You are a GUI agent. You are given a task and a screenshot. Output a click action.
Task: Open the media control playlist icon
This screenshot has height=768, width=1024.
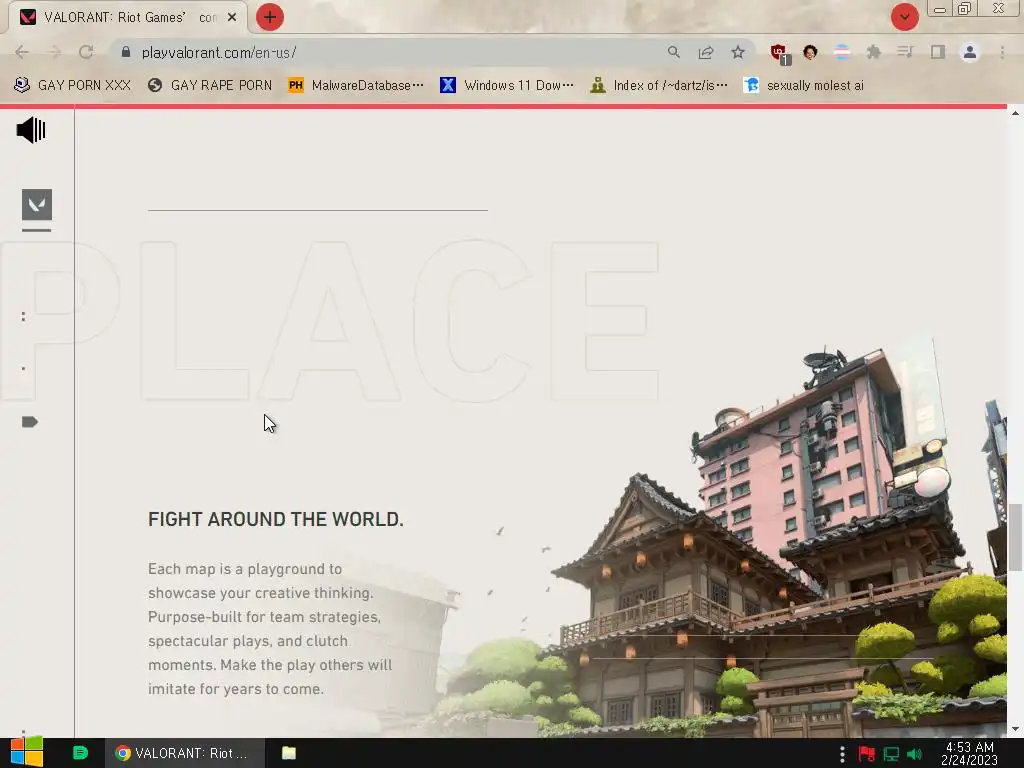point(905,52)
